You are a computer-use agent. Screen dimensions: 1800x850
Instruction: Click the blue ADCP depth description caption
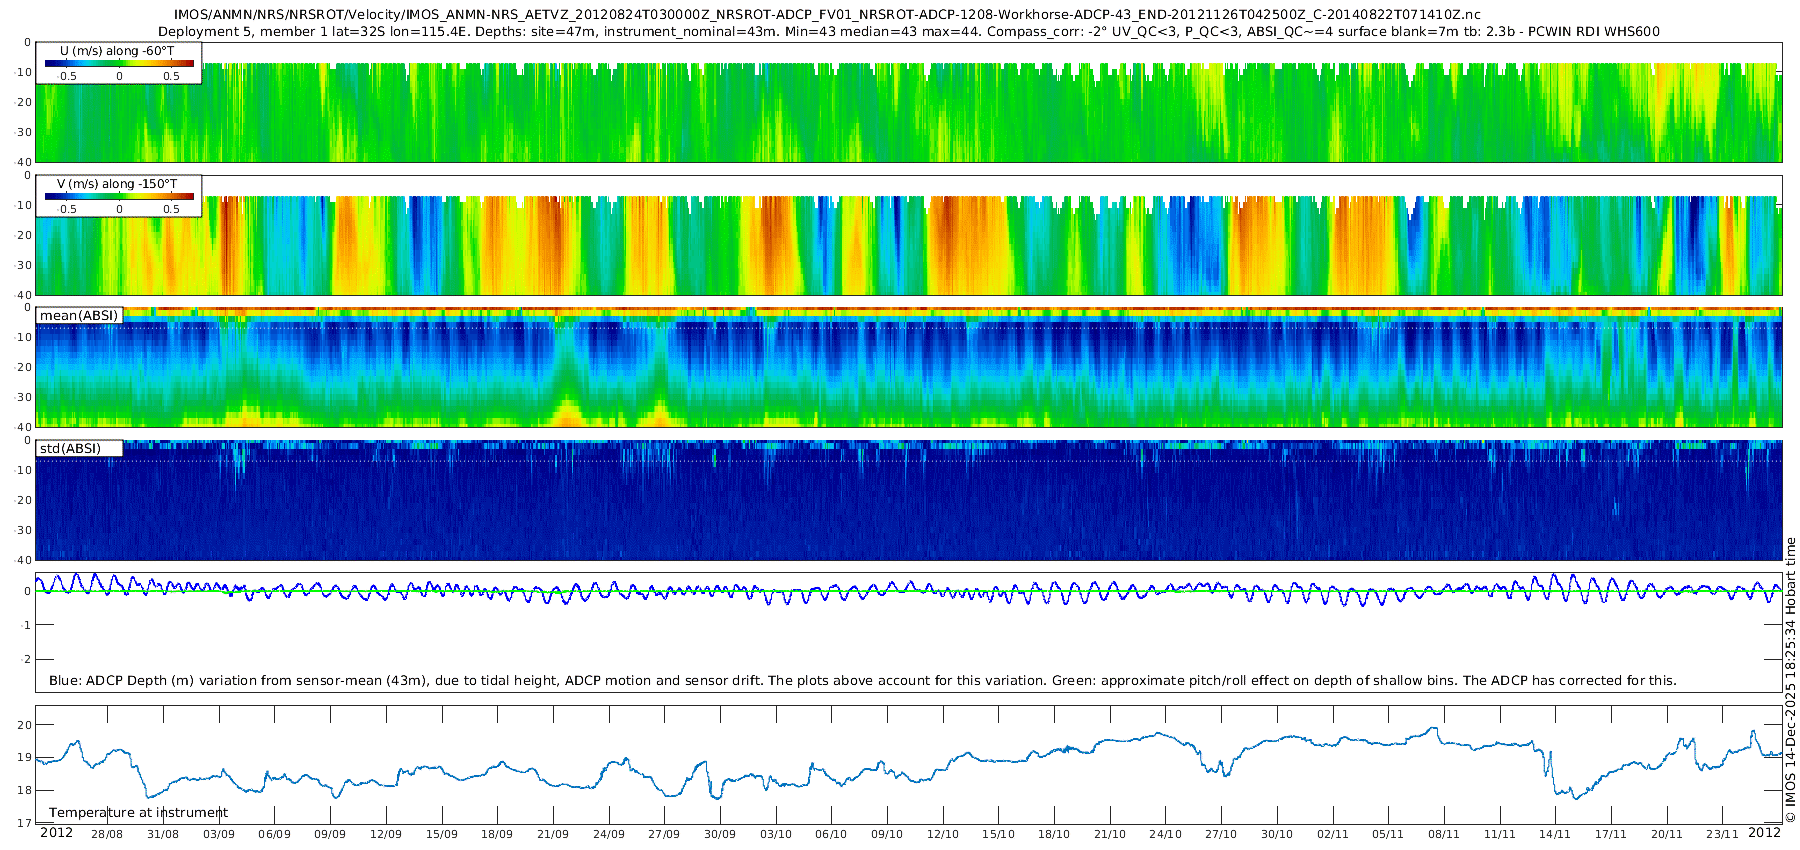862,681
